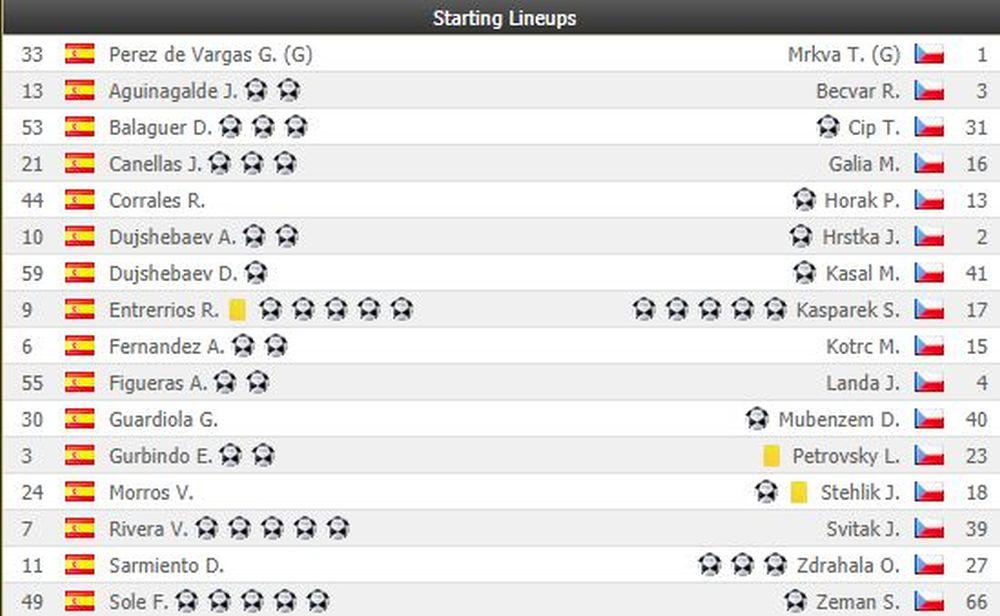
Task: Open player Kasparek S. profile
Action: click(848, 310)
